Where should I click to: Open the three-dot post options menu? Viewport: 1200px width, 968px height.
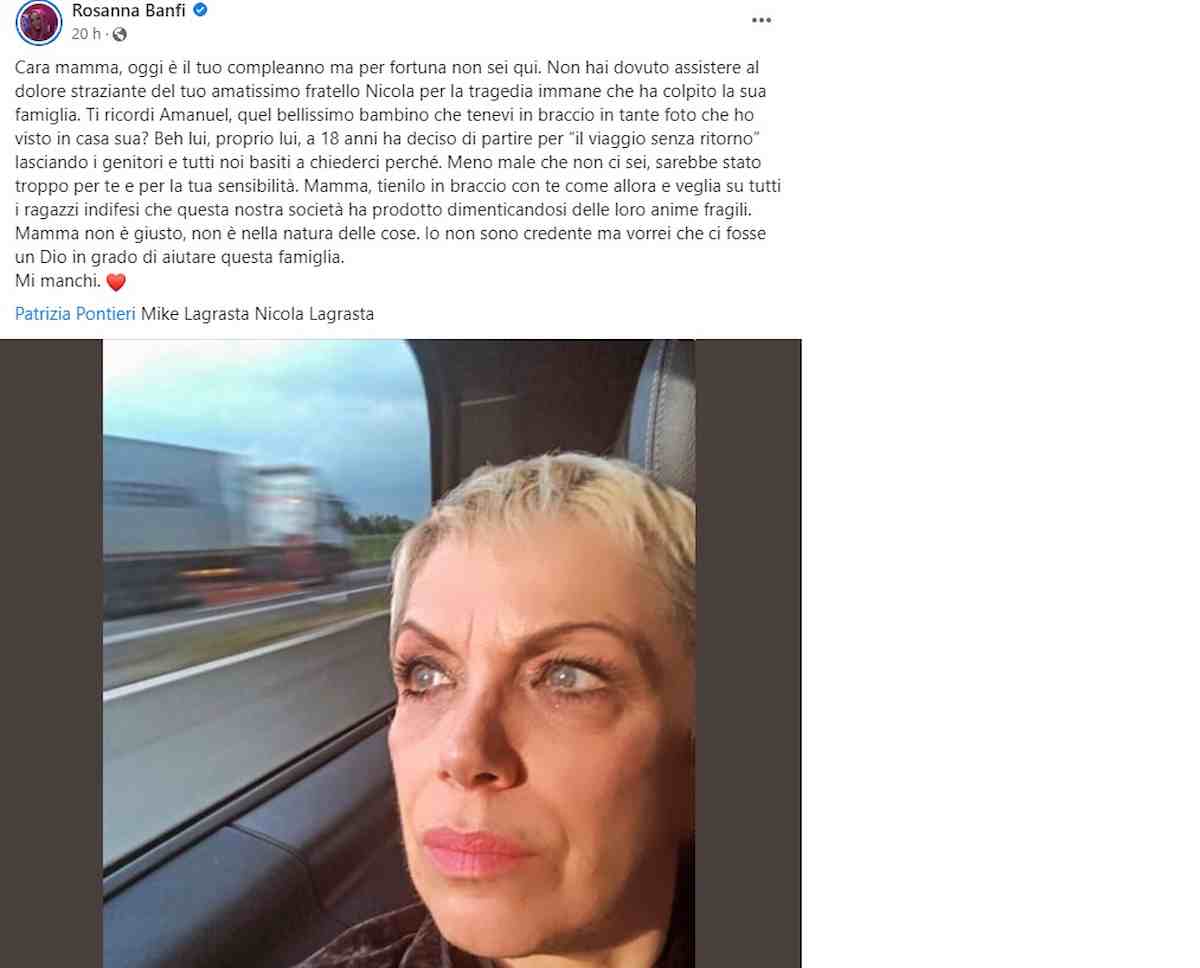(762, 21)
